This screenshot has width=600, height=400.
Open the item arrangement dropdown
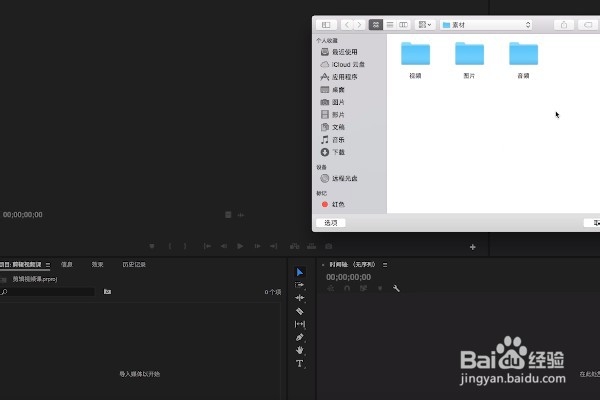(424, 25)
